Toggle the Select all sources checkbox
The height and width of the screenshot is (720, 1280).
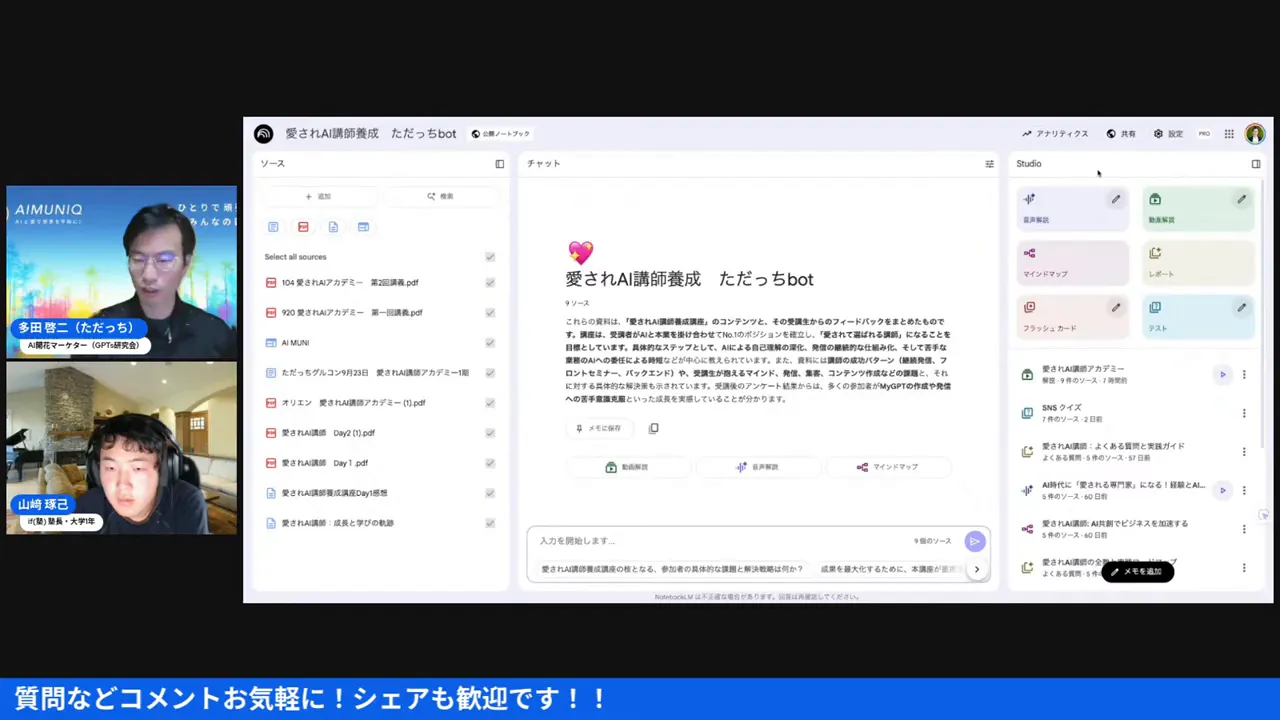coord(490,257)
